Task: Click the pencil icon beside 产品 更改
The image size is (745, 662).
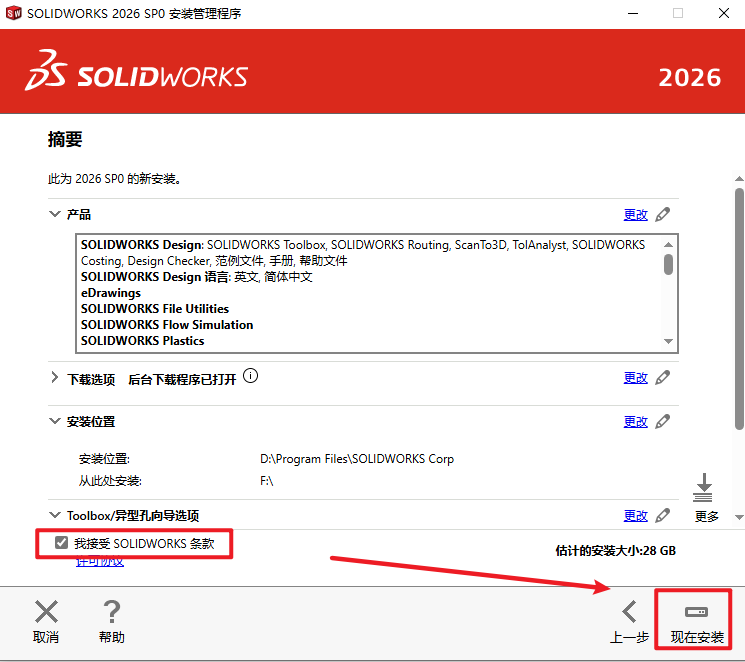Action: tap(663, 214)
